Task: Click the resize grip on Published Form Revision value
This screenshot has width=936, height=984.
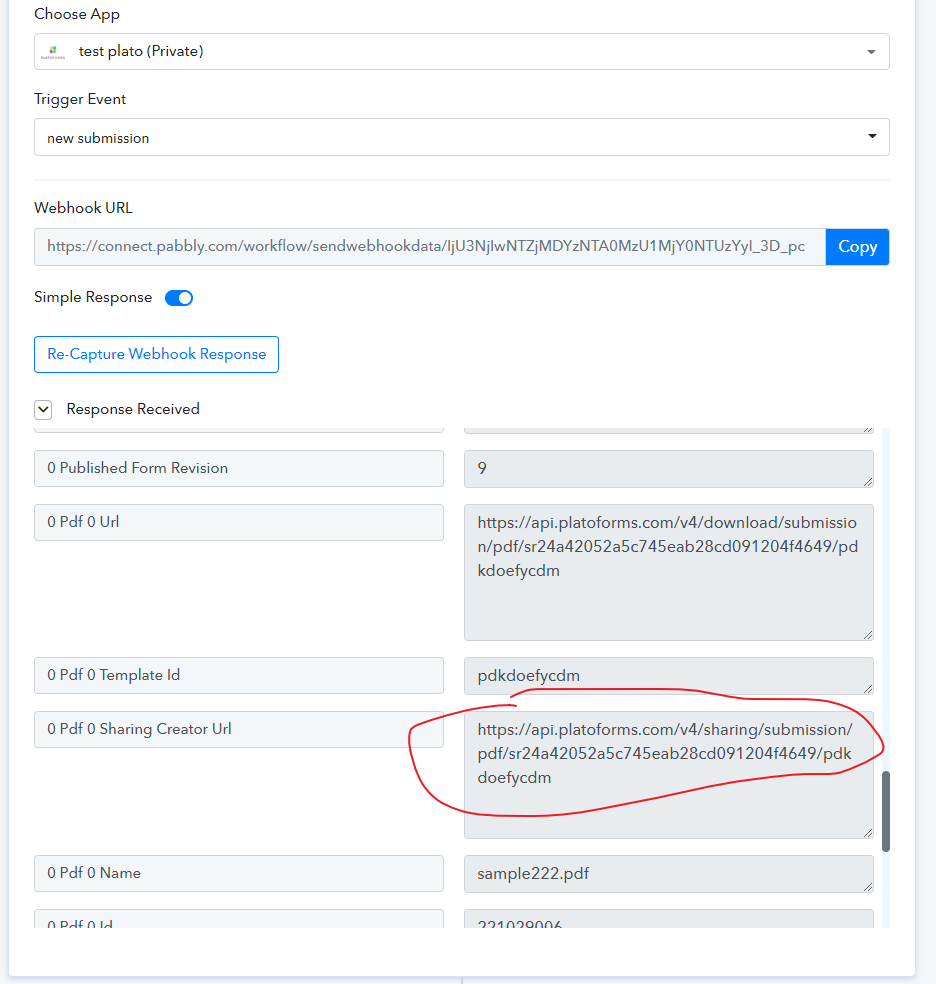Action: pos(868,482)
